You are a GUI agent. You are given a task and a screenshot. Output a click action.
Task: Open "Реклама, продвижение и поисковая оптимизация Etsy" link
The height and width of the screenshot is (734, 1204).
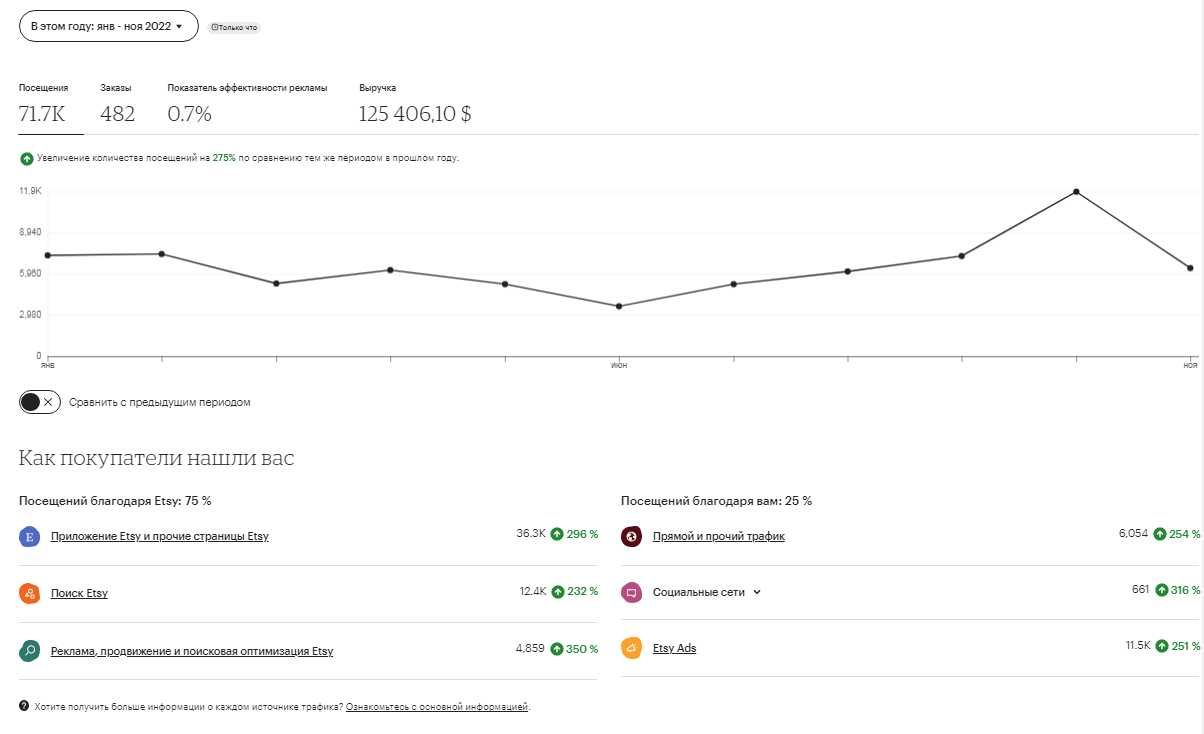tap(192, 651)
